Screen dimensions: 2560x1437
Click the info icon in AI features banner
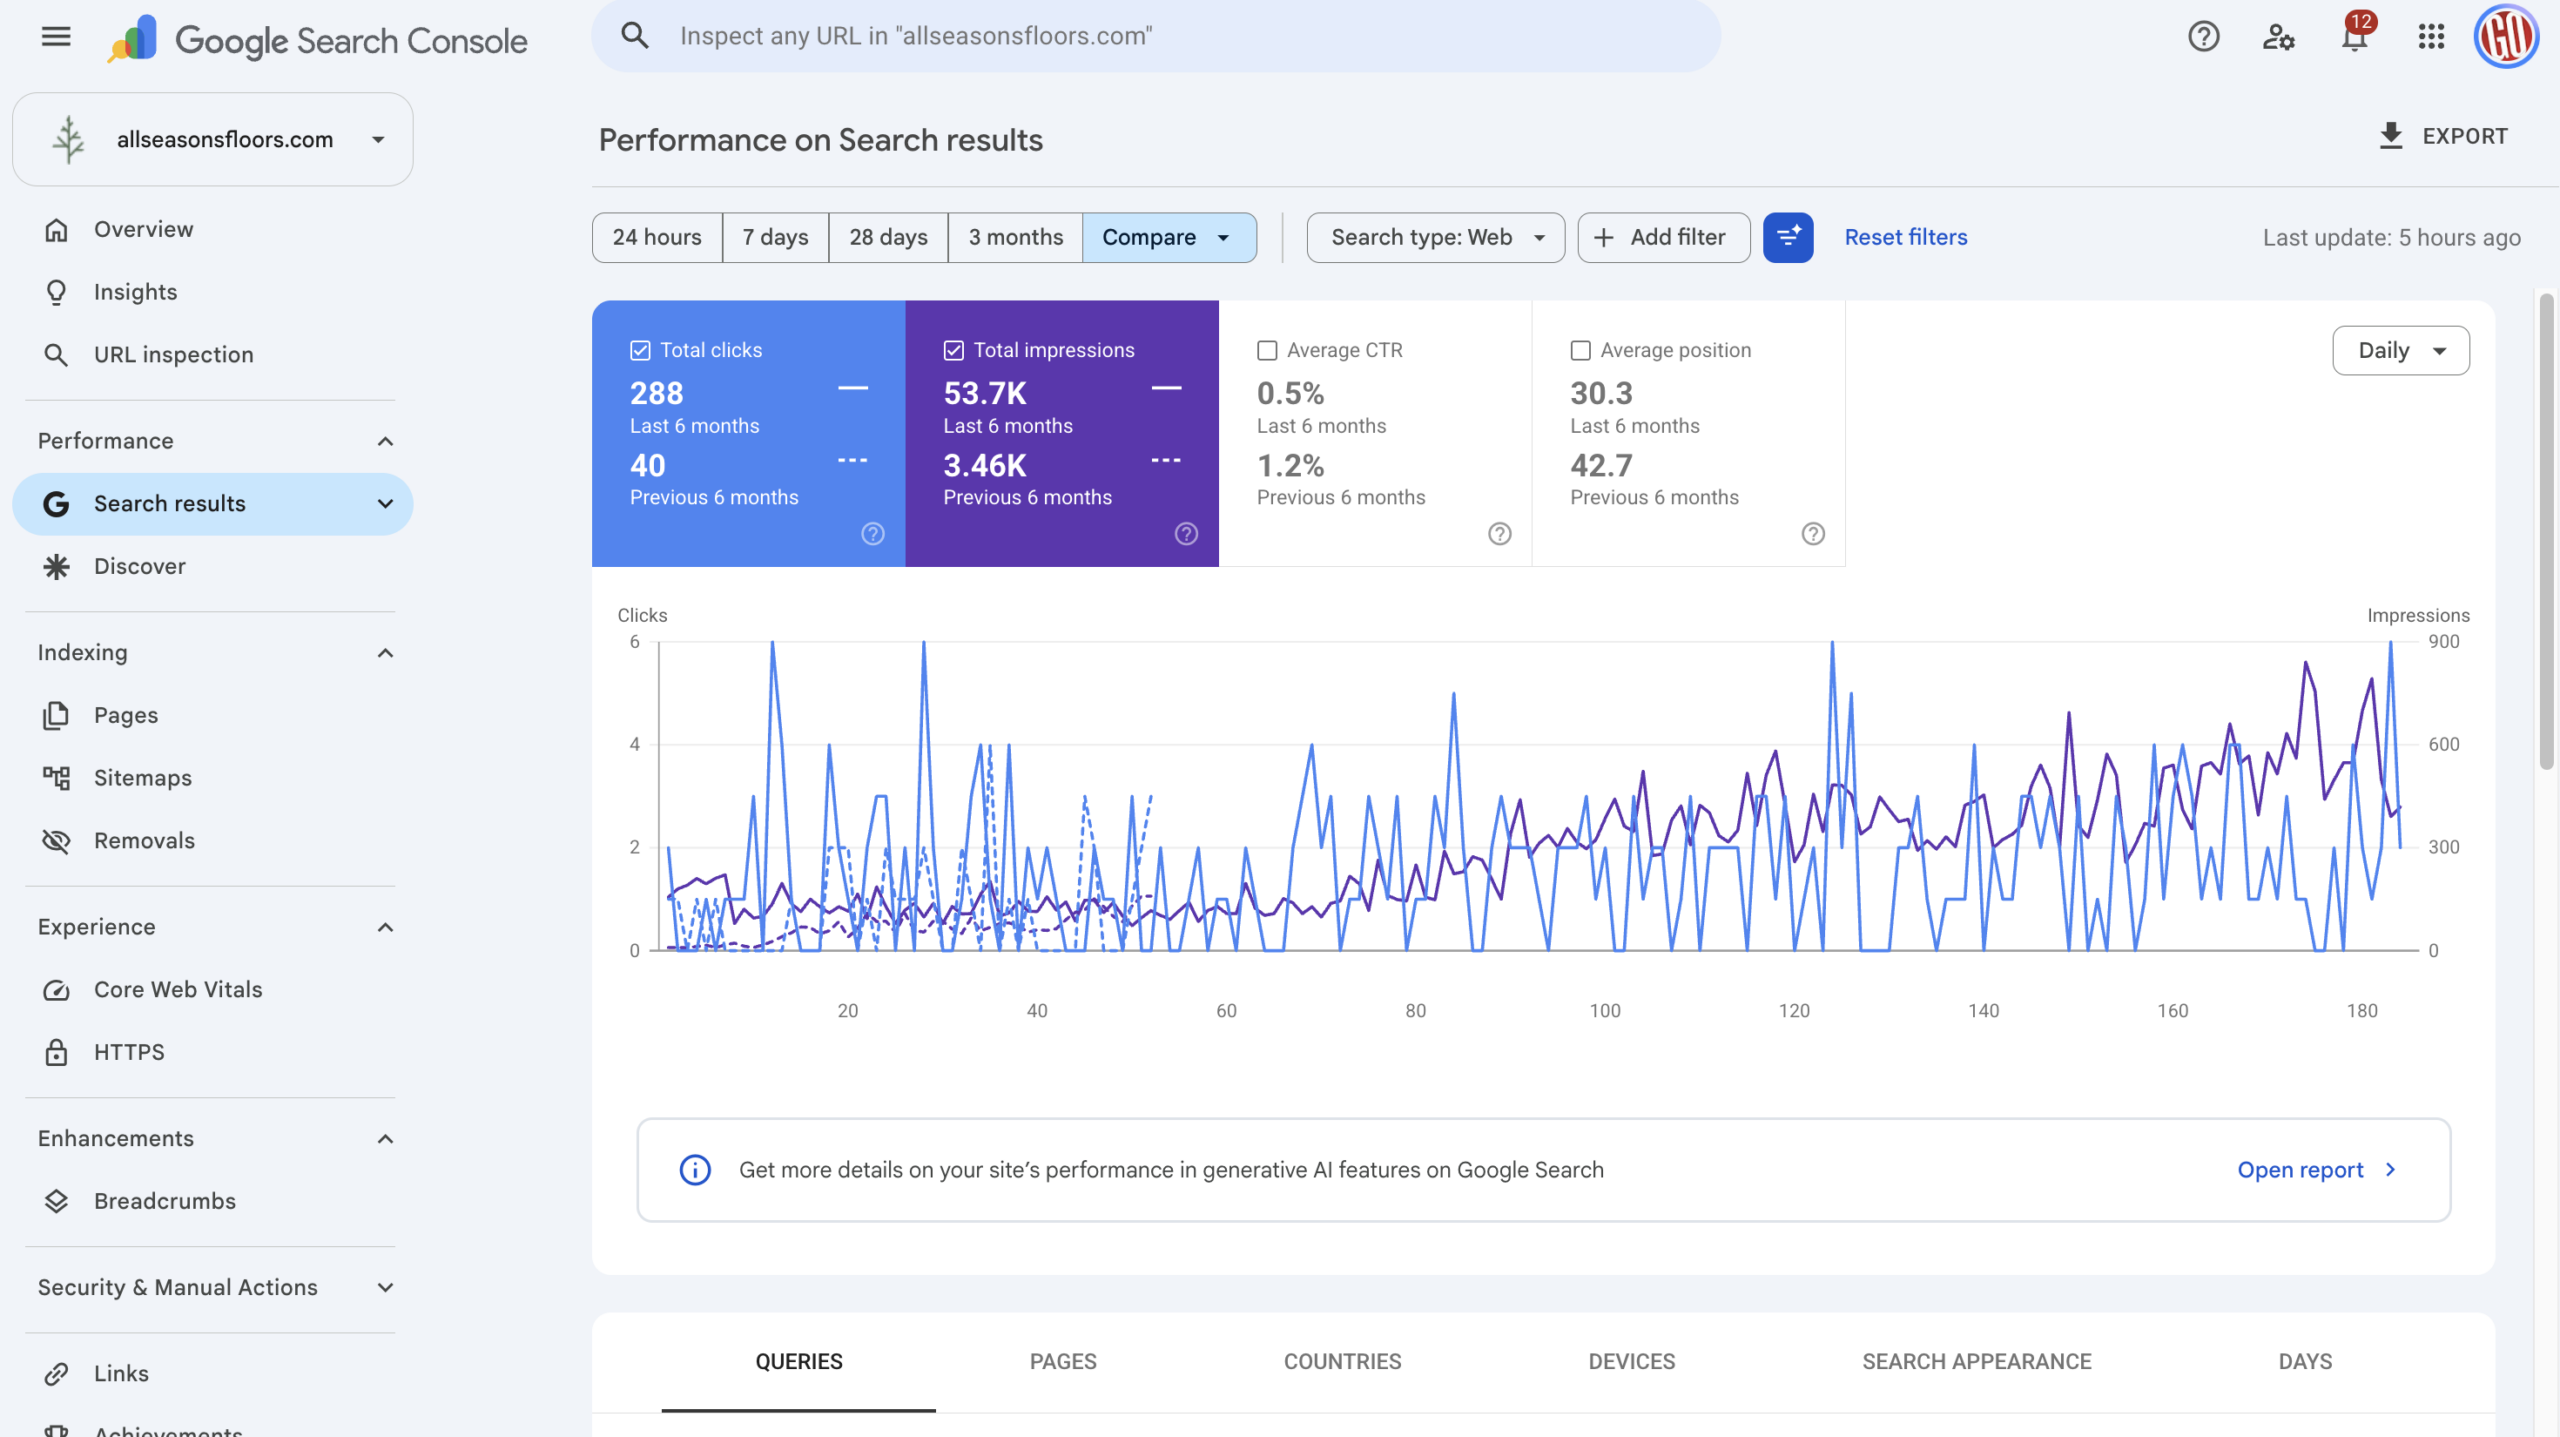point(695,1169)
